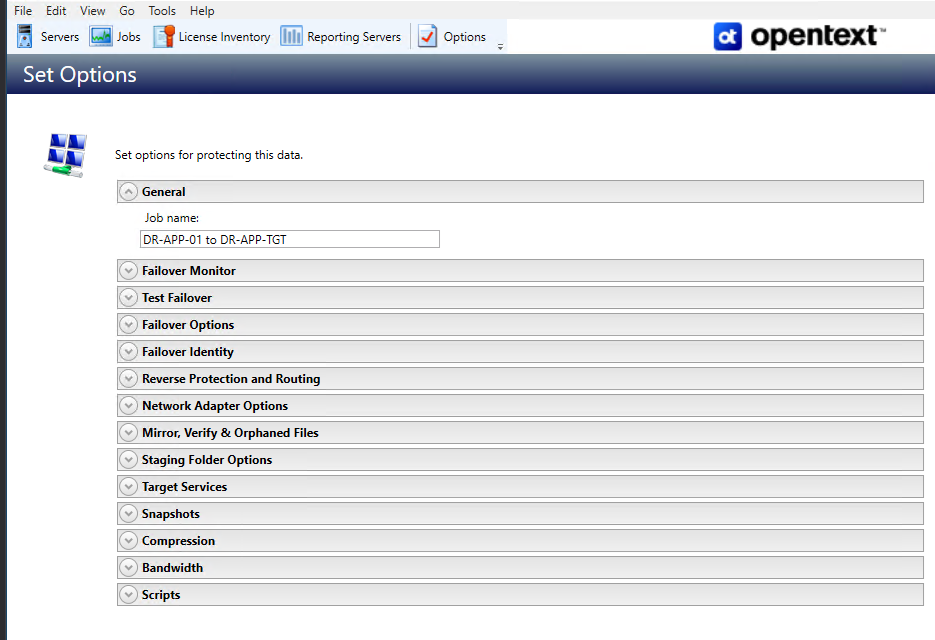This screenshot has width=935, height=640.
Task: Click the protection job monitors icon
Action: pyautogui.click(x=66, y=155)
